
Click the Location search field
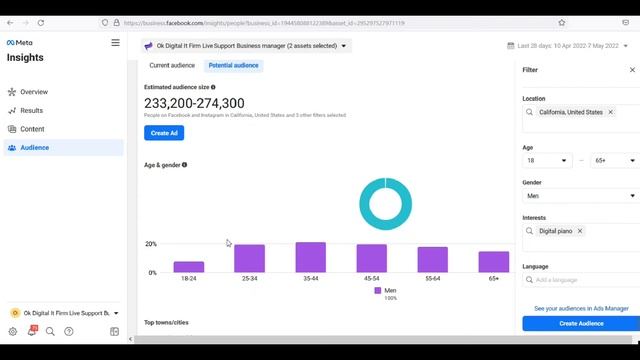click(581, 118)
